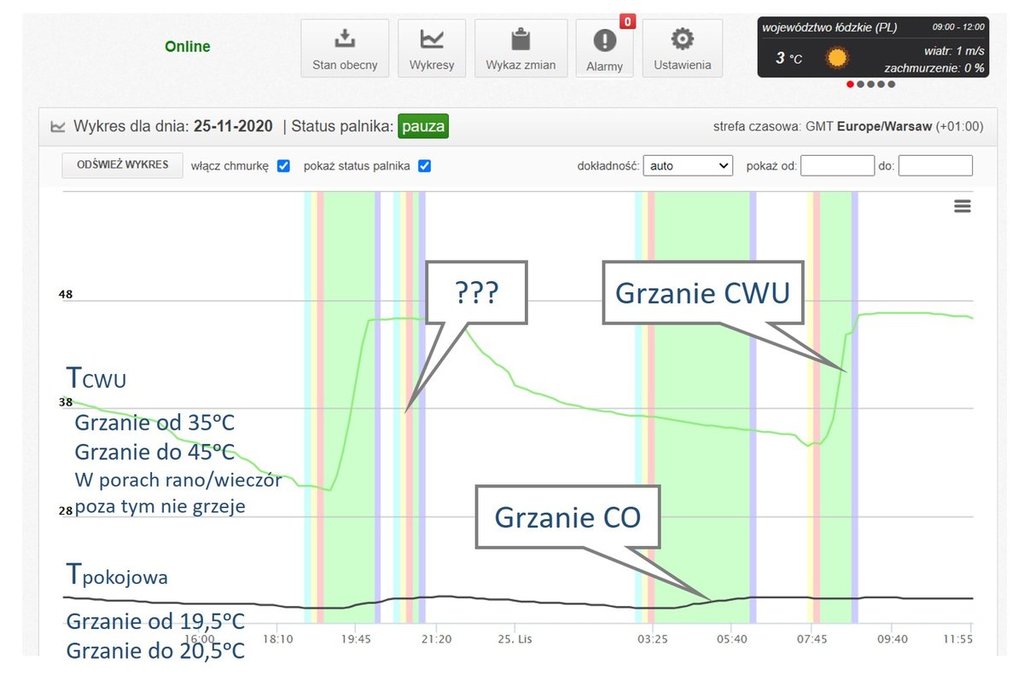Click the green Online status text
Image resolution: width=1024 pixels, height=680 pixels.
[187, 47]
